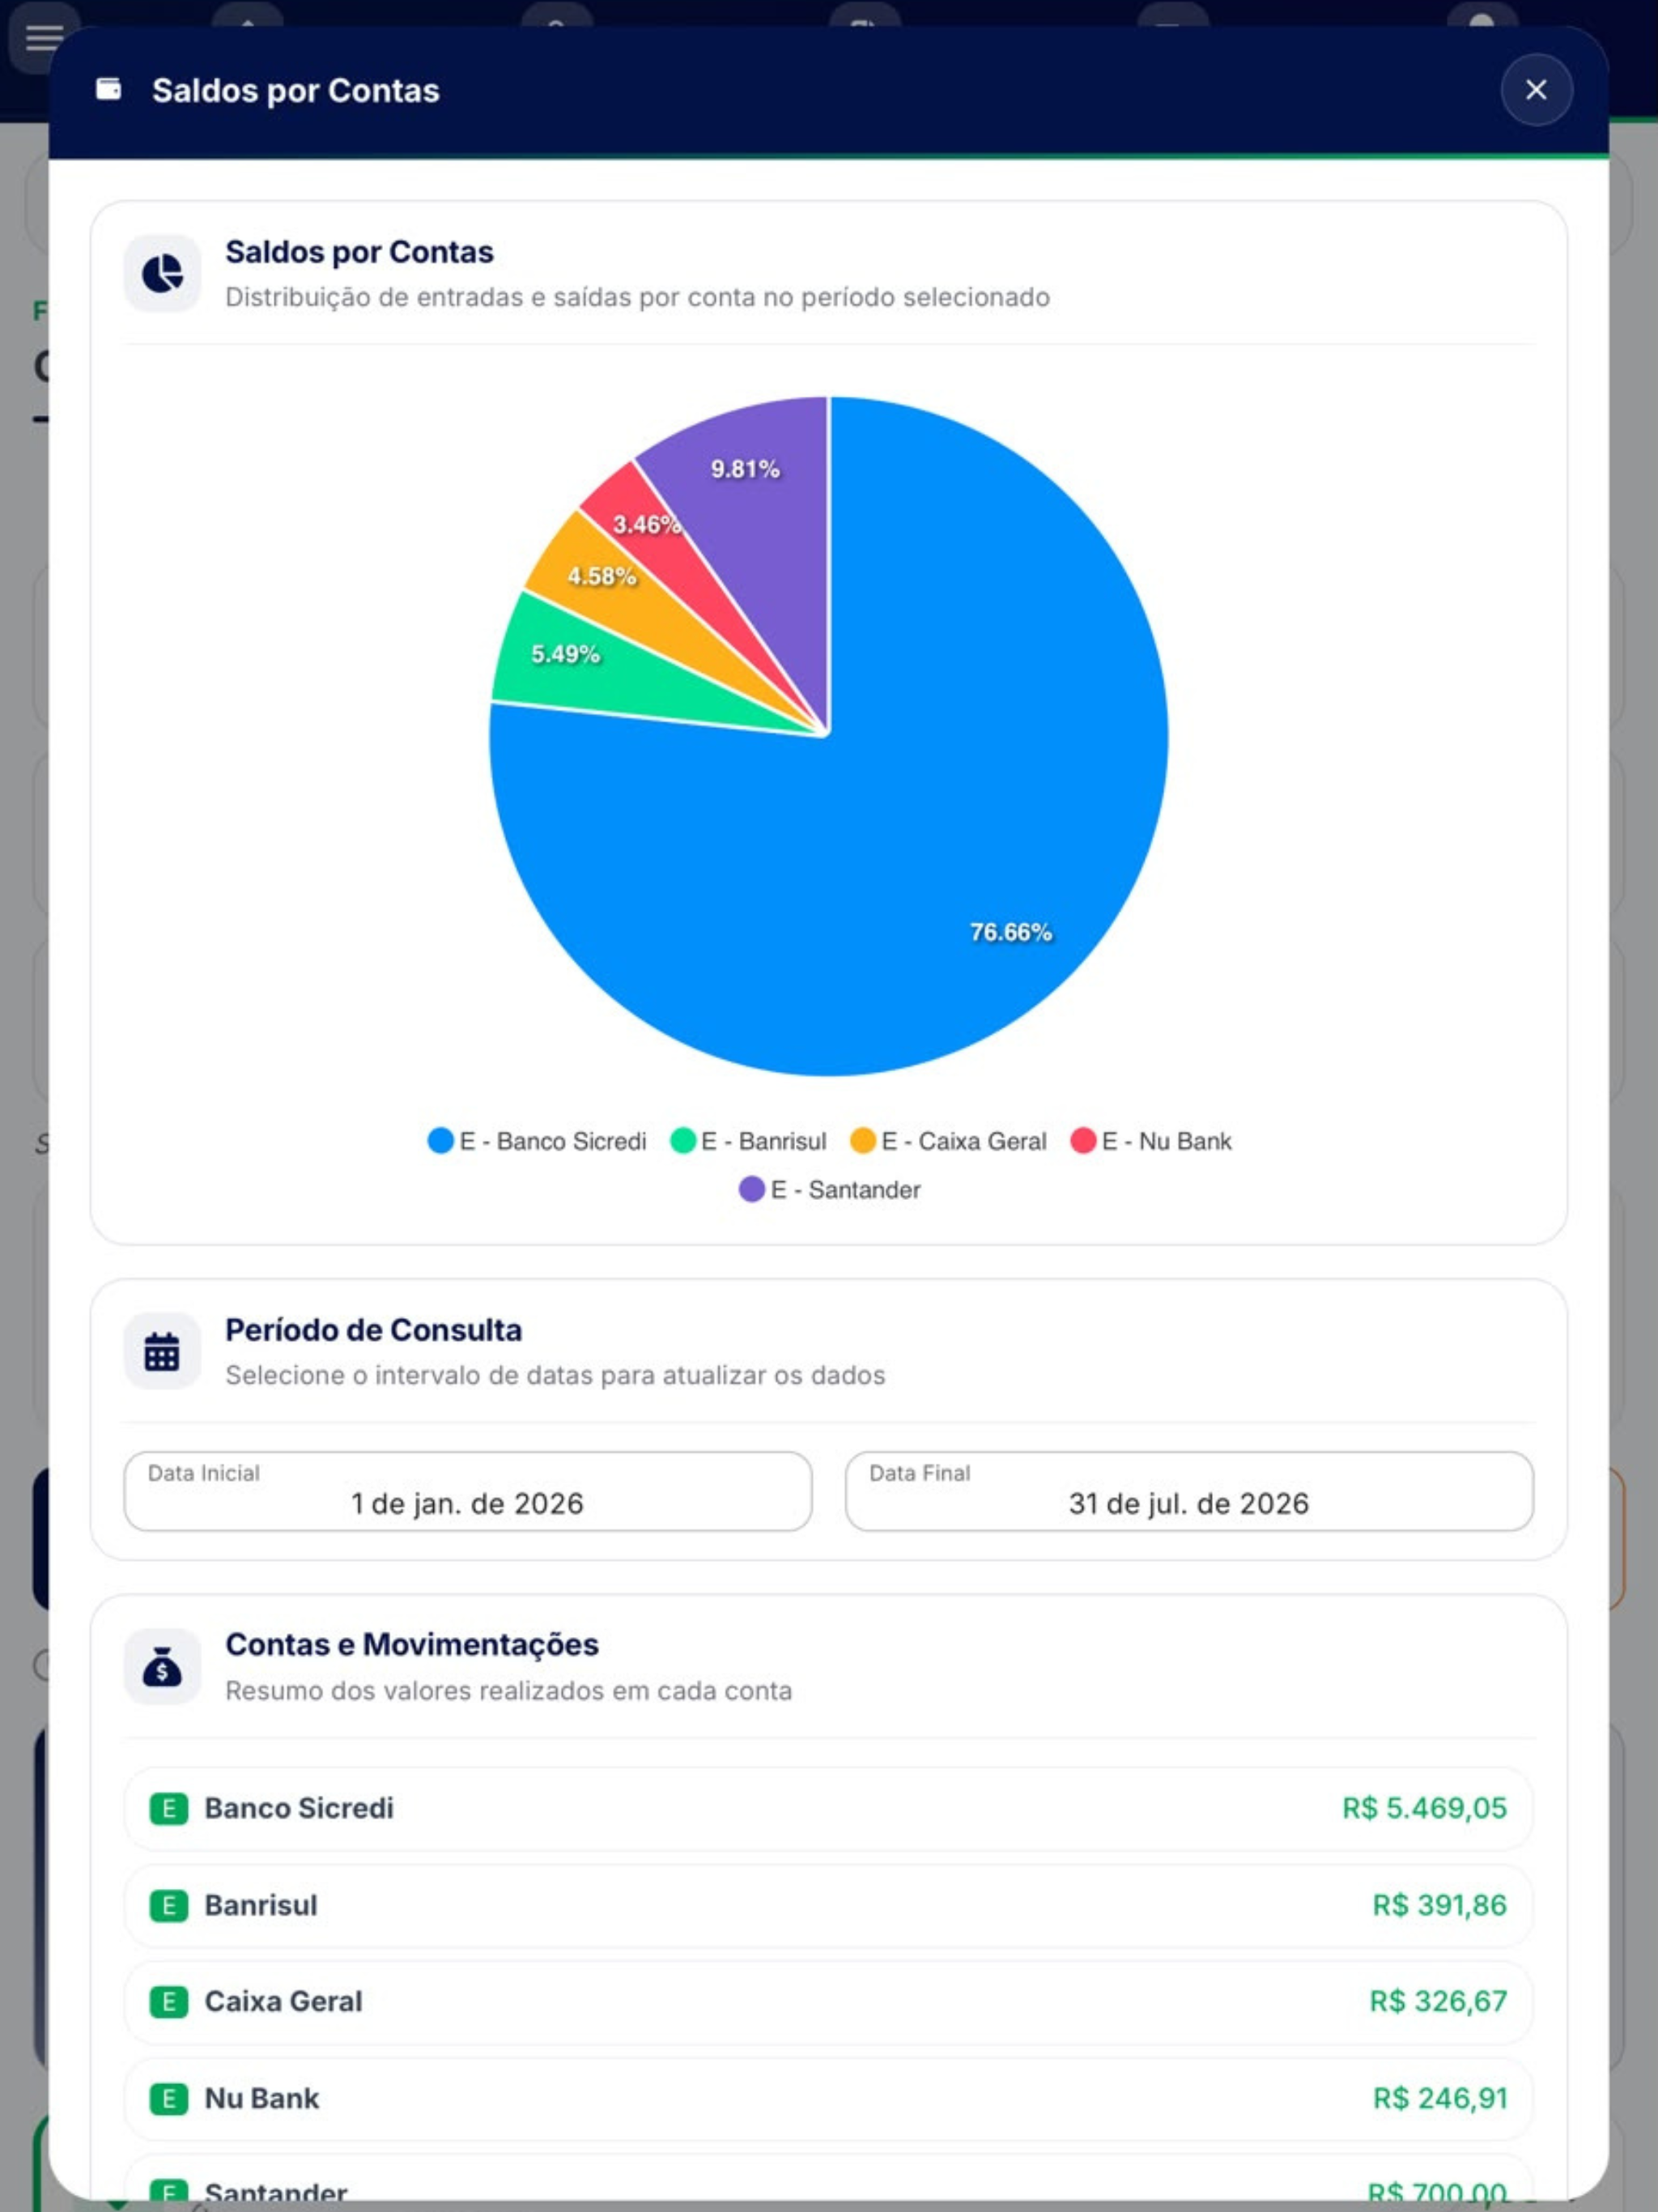The height and width of the screenshot is (2212, 1658).
Task: Open the Data Inicial date field
Action: click(x=468, y=1491)
